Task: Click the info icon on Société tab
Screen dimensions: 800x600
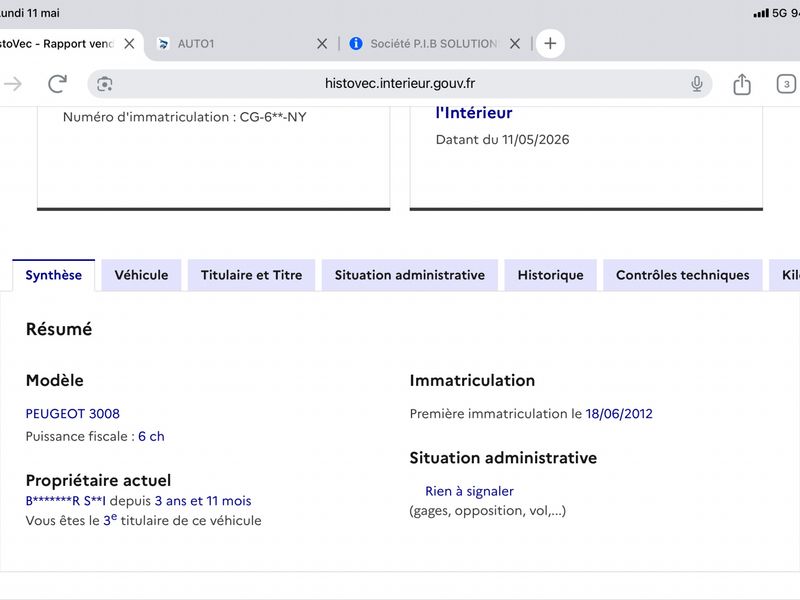Action: [x=356, y=43]
